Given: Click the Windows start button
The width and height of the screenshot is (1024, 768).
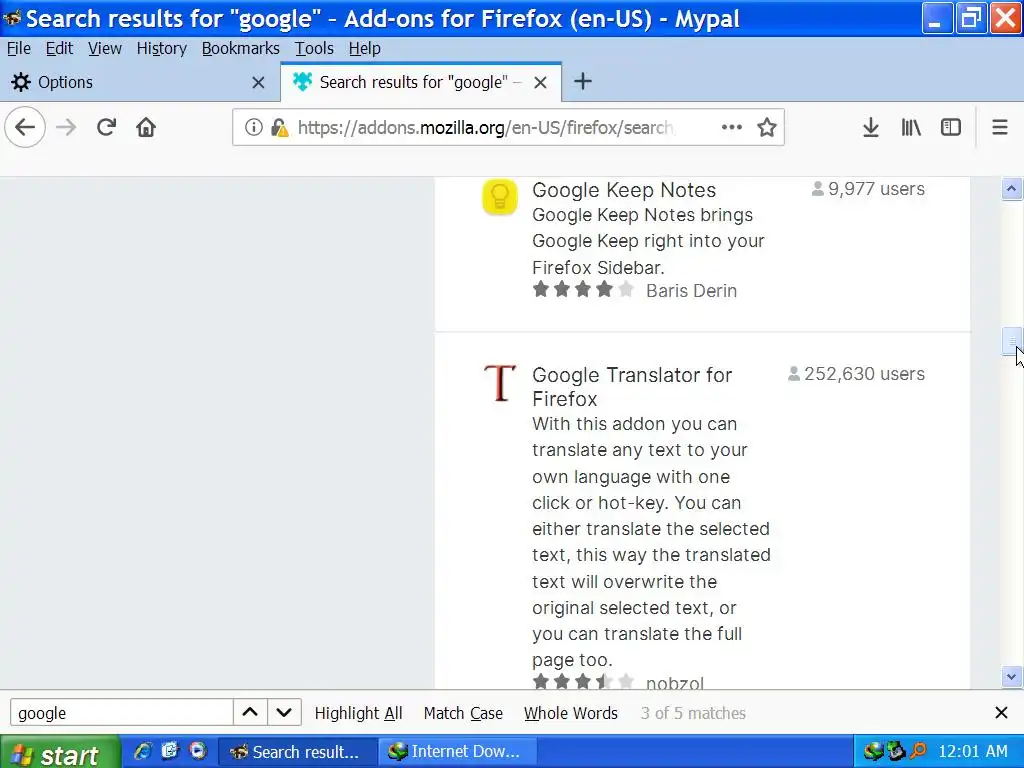Looking at the screenshot, I should pos(60,752).
